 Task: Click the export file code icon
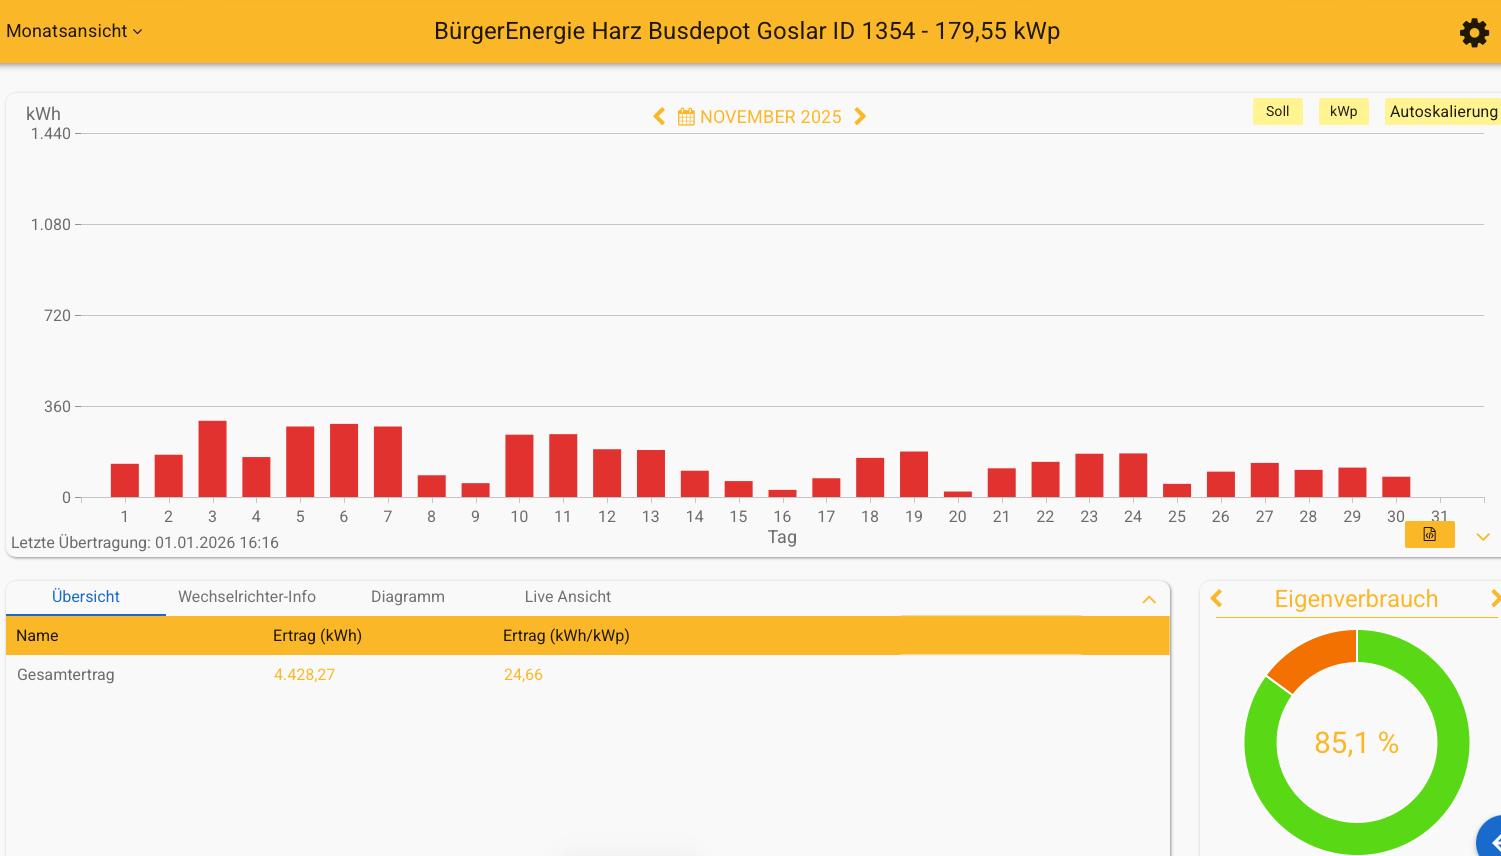click(x=1429, y=535)
